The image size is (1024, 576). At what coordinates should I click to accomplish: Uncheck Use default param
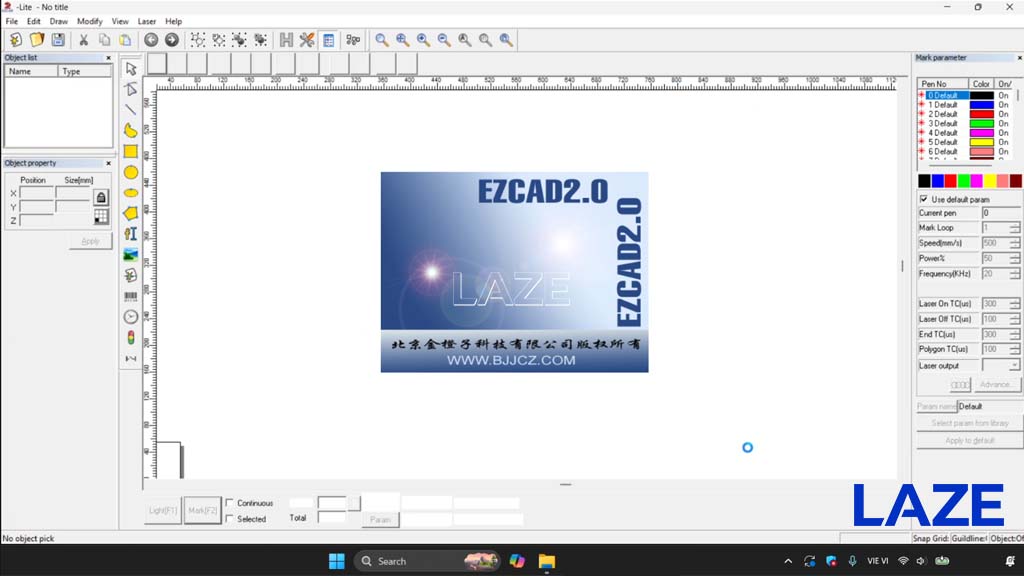click(923, 199)
